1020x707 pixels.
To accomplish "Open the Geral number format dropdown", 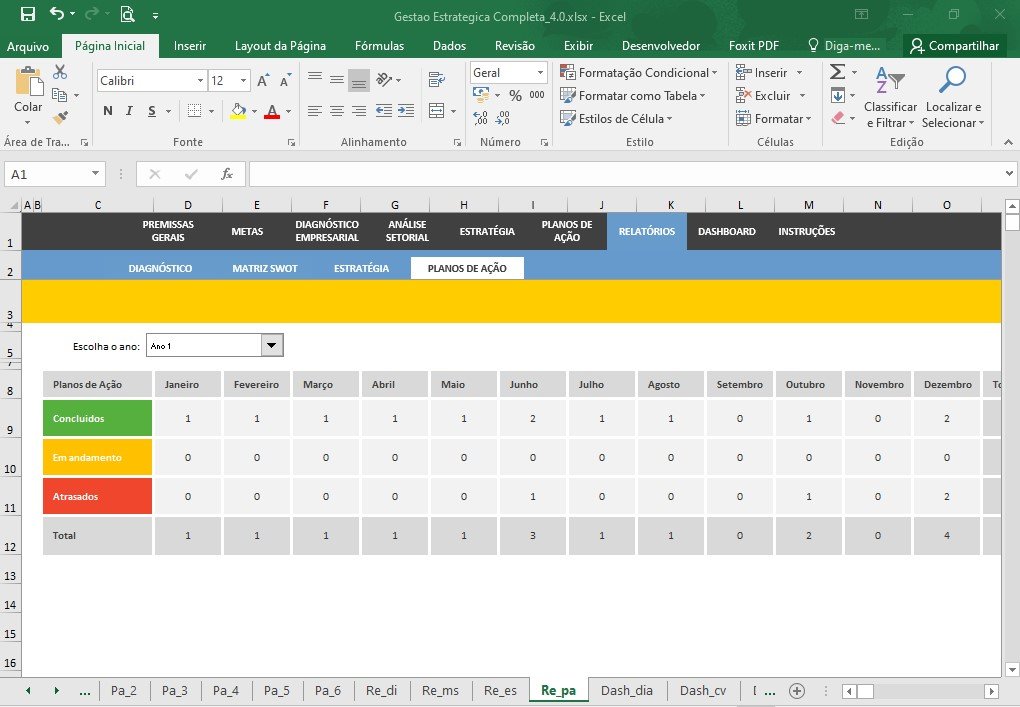I will coord(540,73).
